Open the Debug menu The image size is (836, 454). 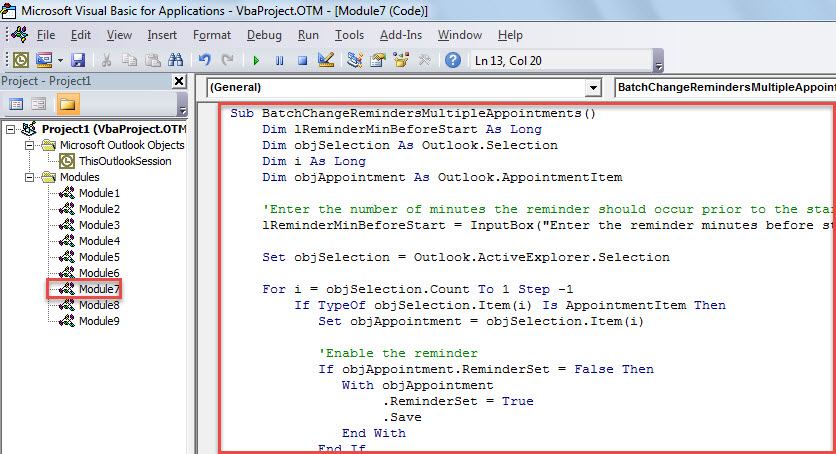coord(264,35)
